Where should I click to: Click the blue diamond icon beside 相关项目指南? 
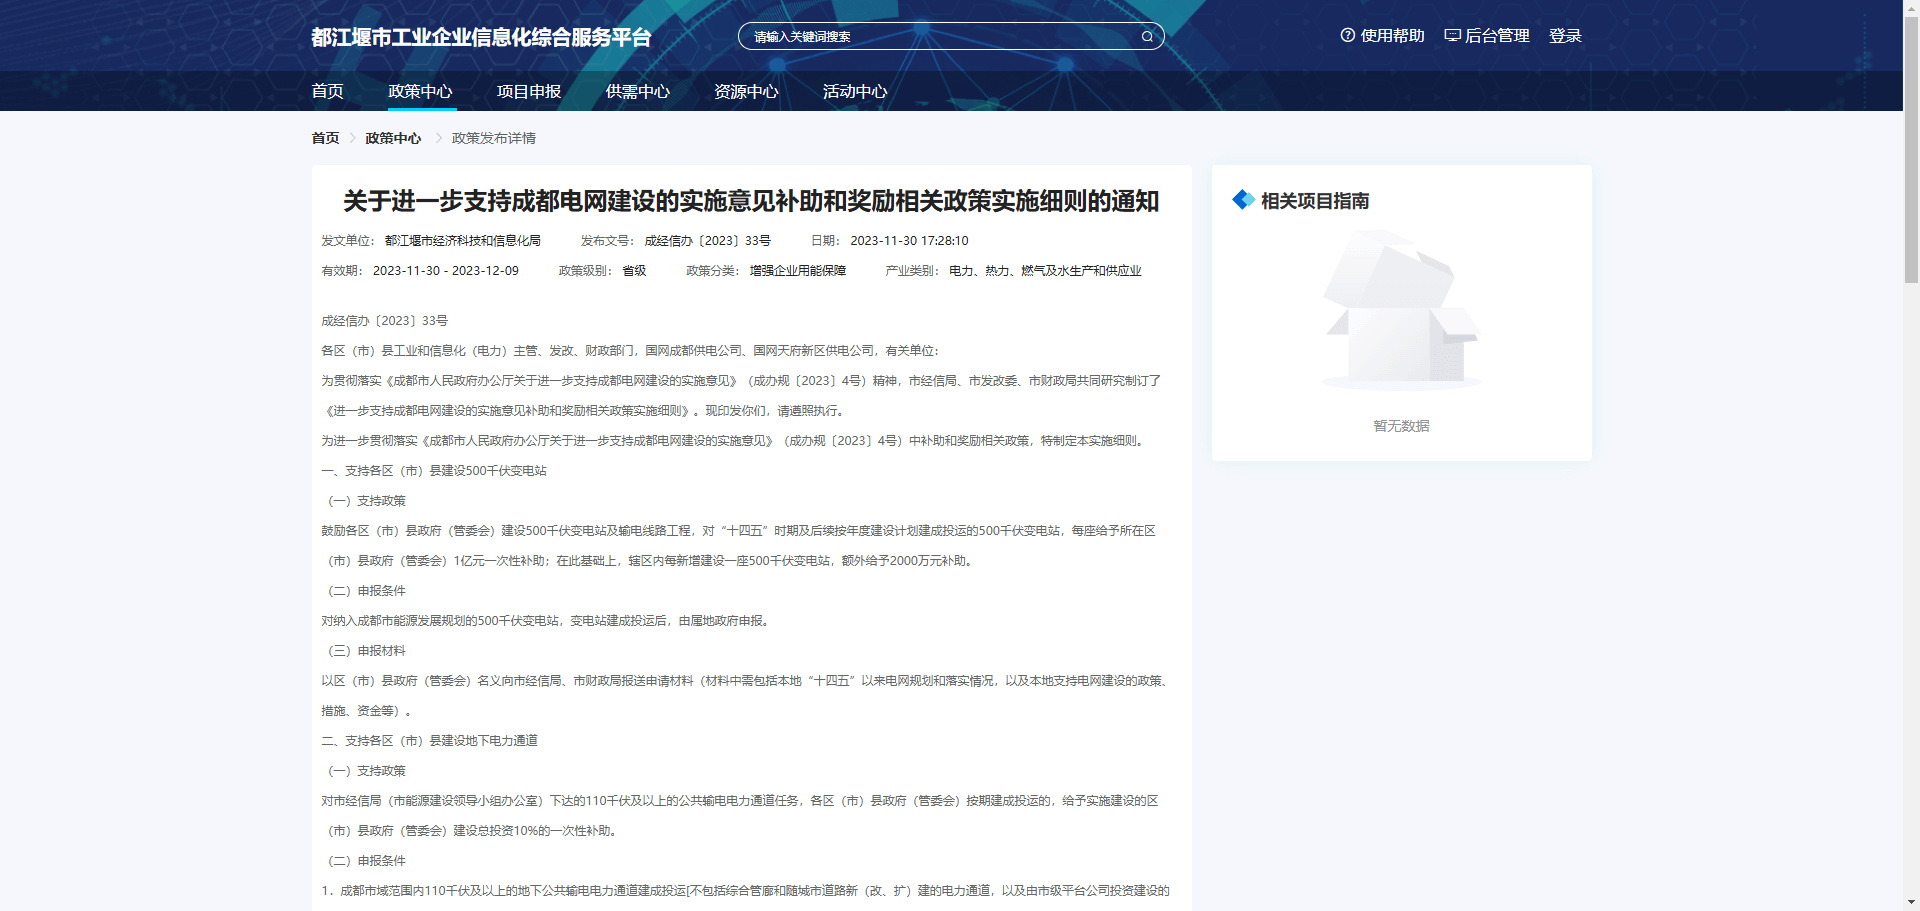click(x=1243, y=200)
